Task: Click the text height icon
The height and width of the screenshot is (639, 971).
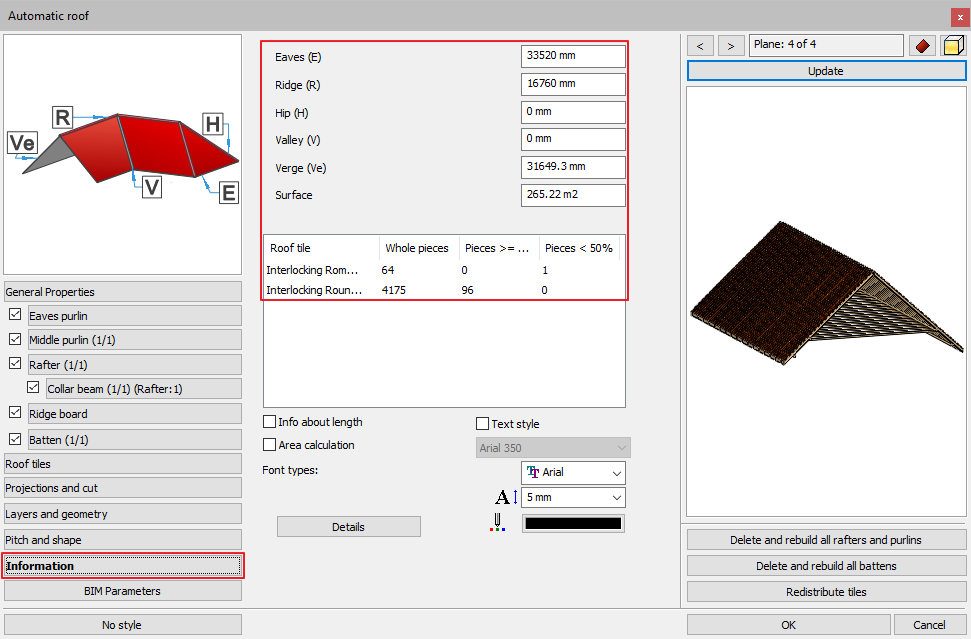Action: click(505, 498)
